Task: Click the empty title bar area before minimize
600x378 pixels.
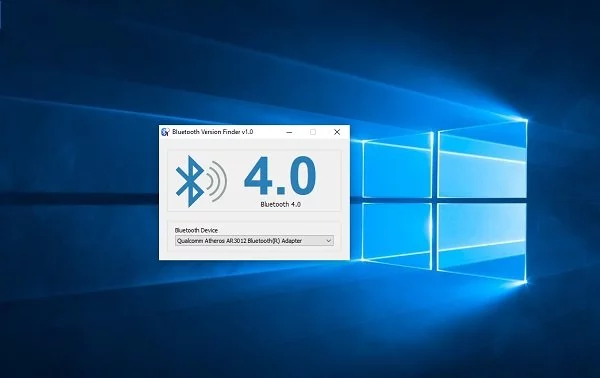Action: (267, 132)
